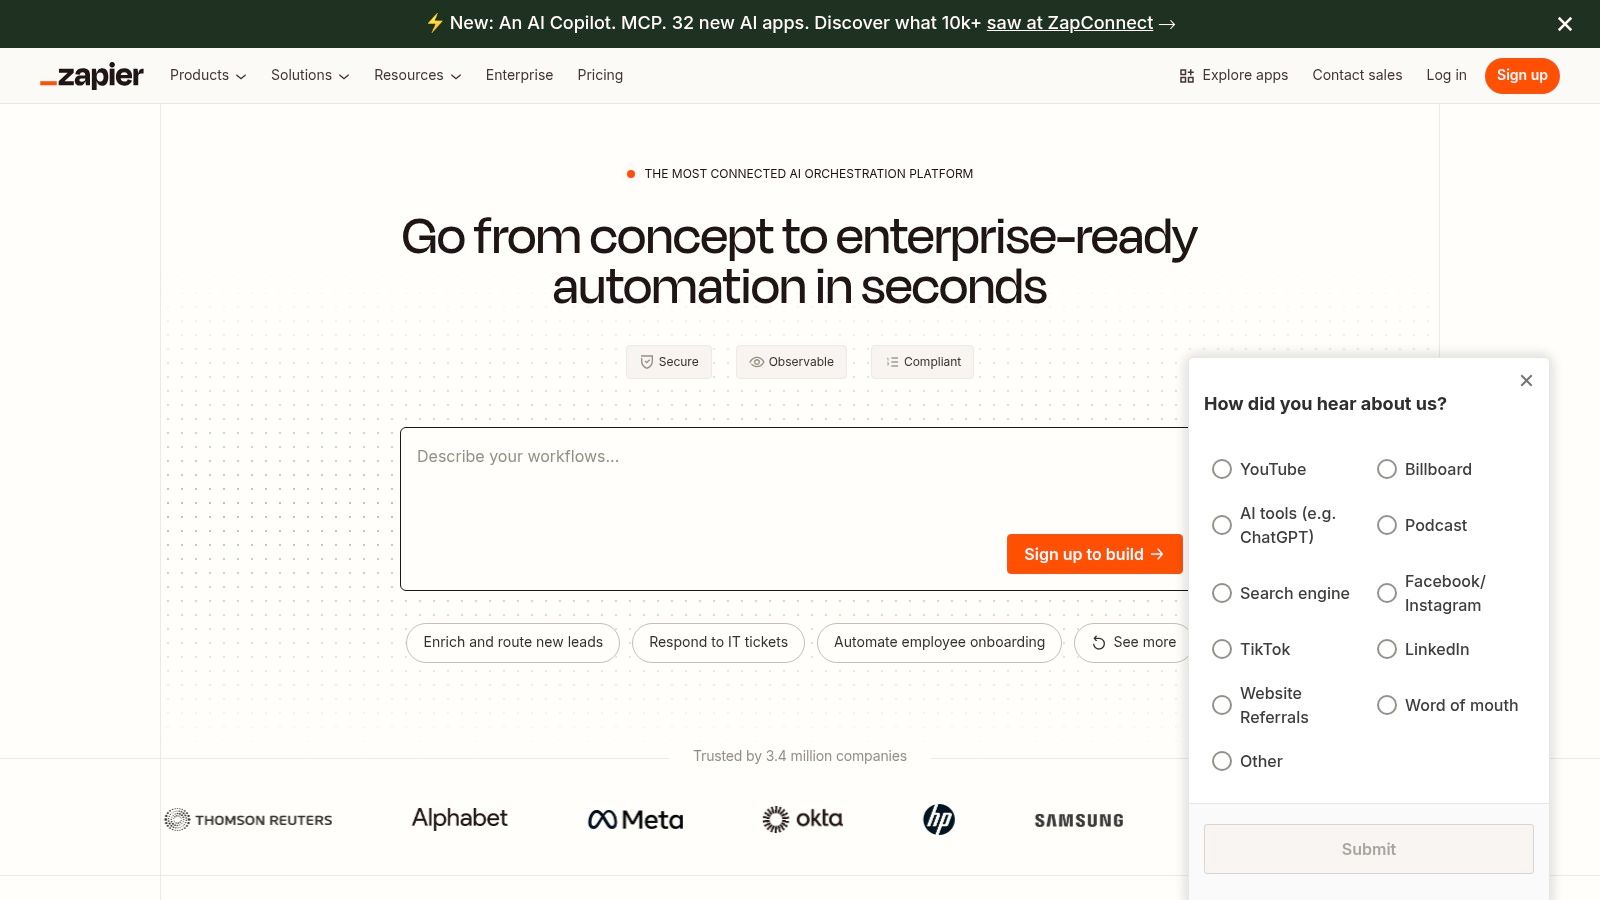Viewport: 1600px width, 900px height.
Task: Click 'The most connected AI orchestration platform' tagline
Action: tap(809, 174)
